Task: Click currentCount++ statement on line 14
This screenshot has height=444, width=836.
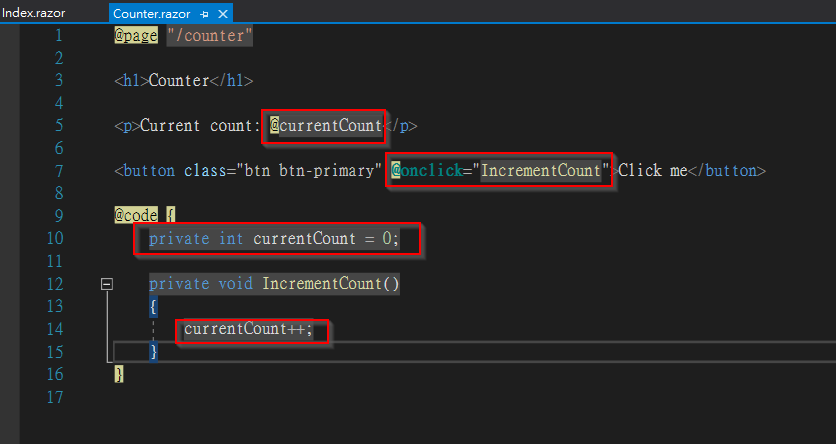Action: pos(248,329)
